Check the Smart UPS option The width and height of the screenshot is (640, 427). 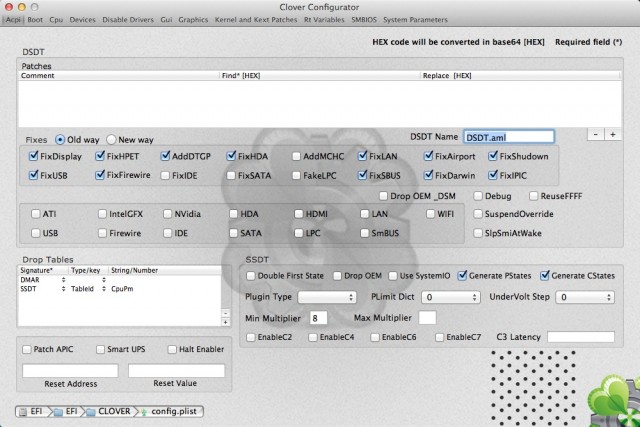(100, 349)
